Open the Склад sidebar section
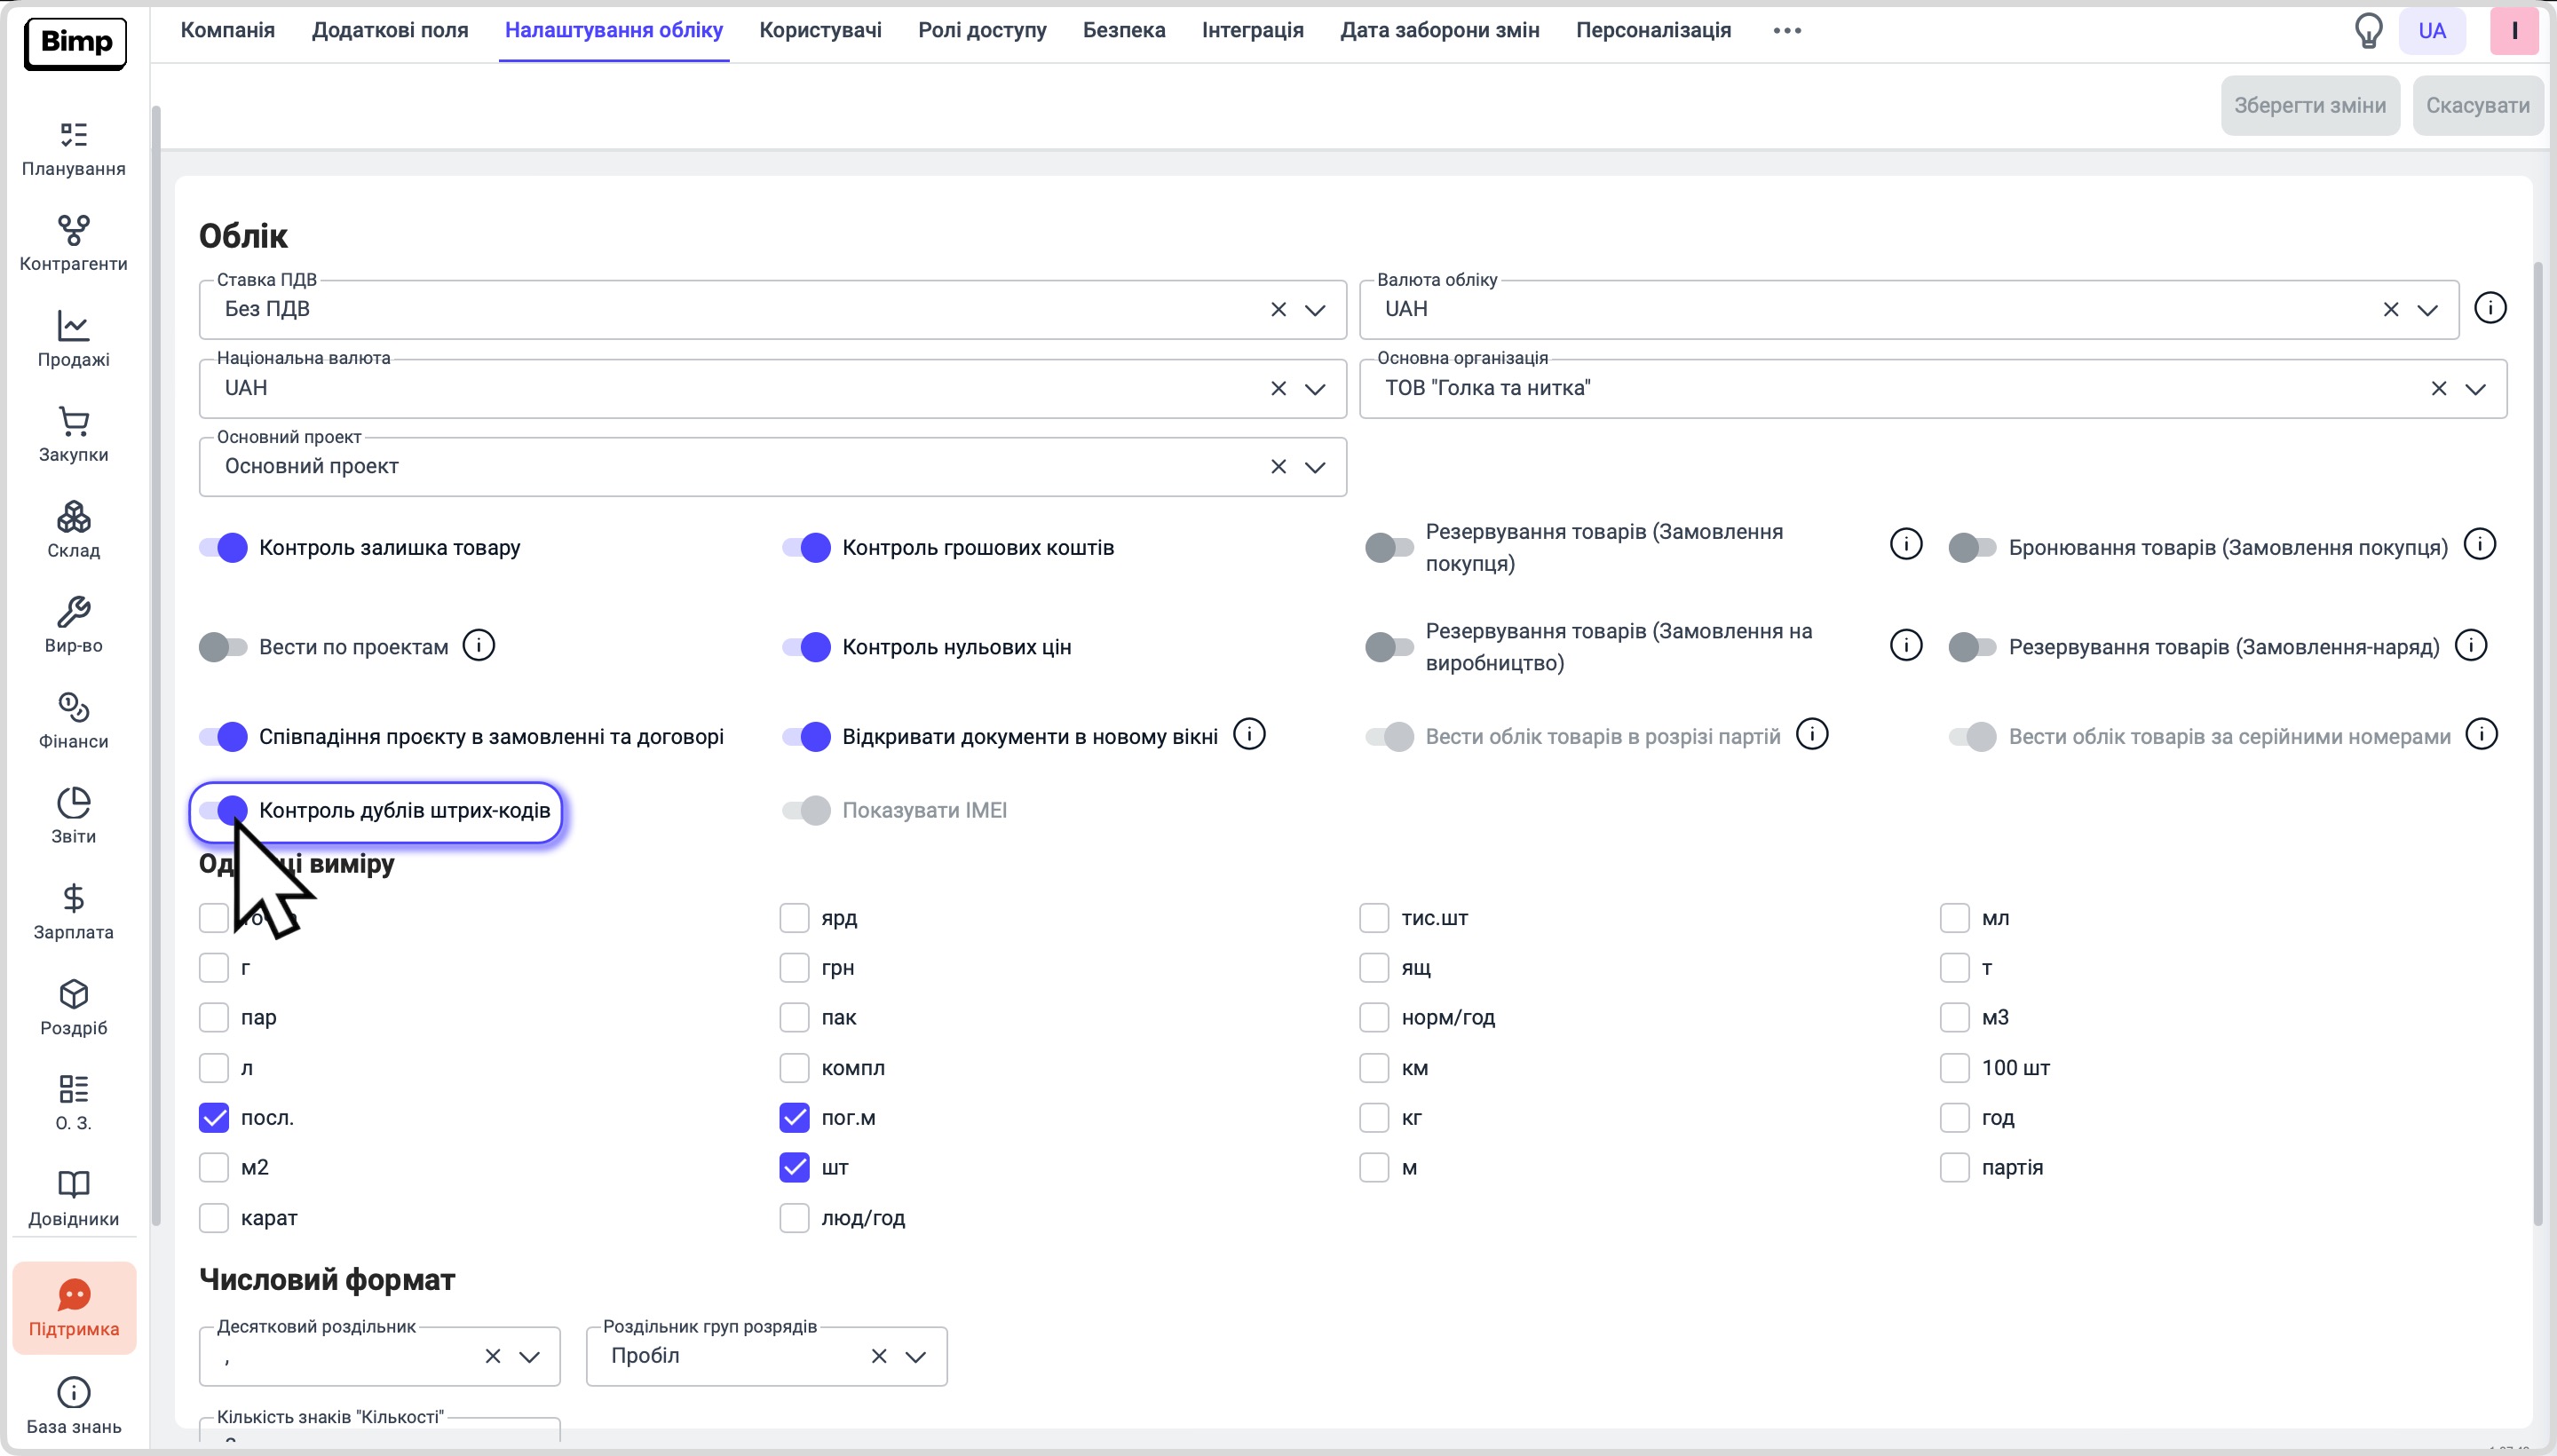This screenshot has height=1456, width=2557. click(x=74, y=531)
